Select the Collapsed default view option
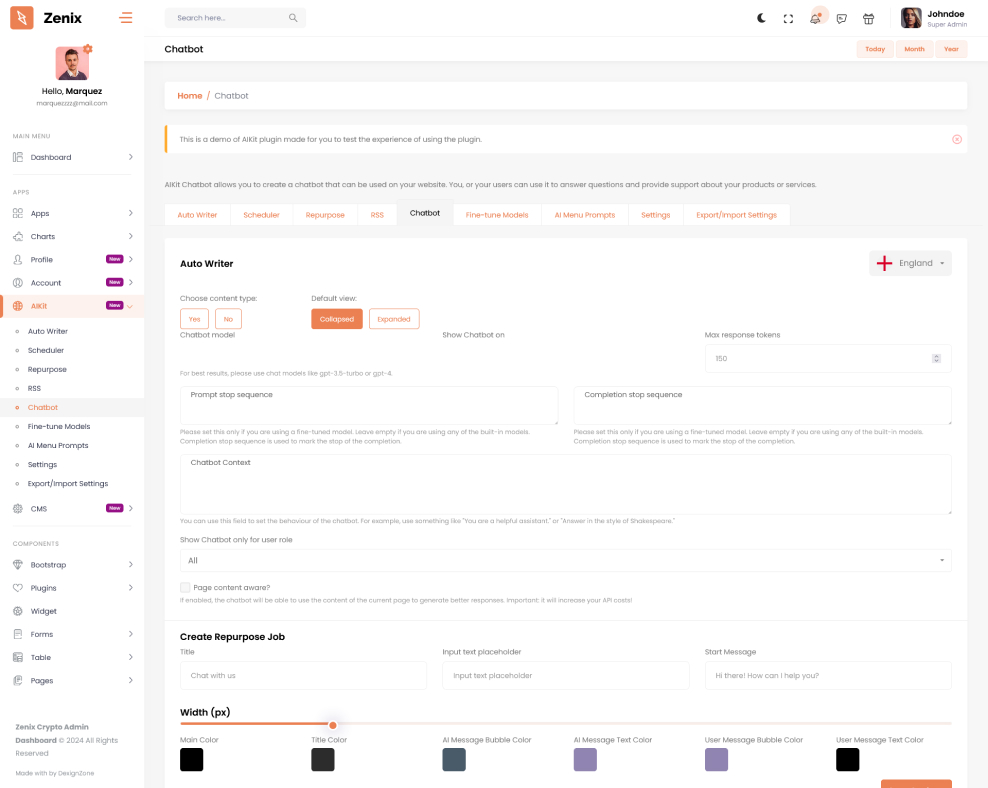Screen dimensions: 988x788 [336, 319]
